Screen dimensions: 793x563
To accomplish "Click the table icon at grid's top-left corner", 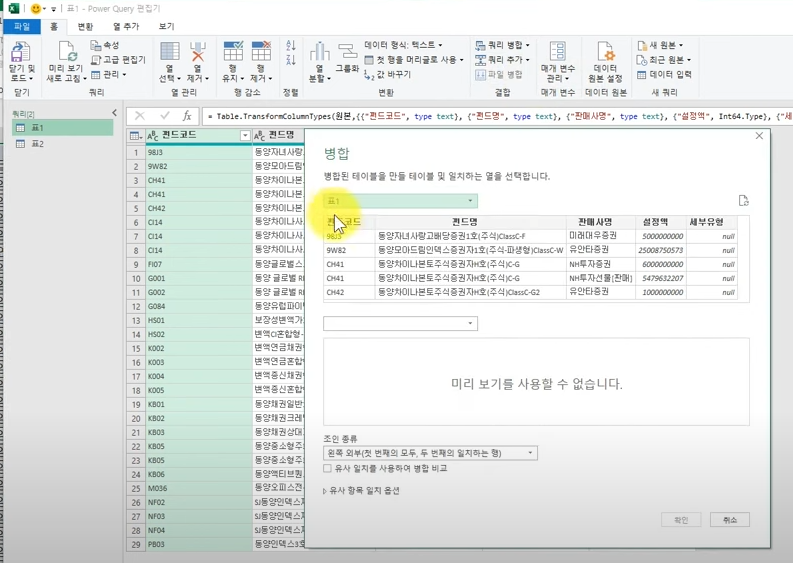I will coord(135,136).
